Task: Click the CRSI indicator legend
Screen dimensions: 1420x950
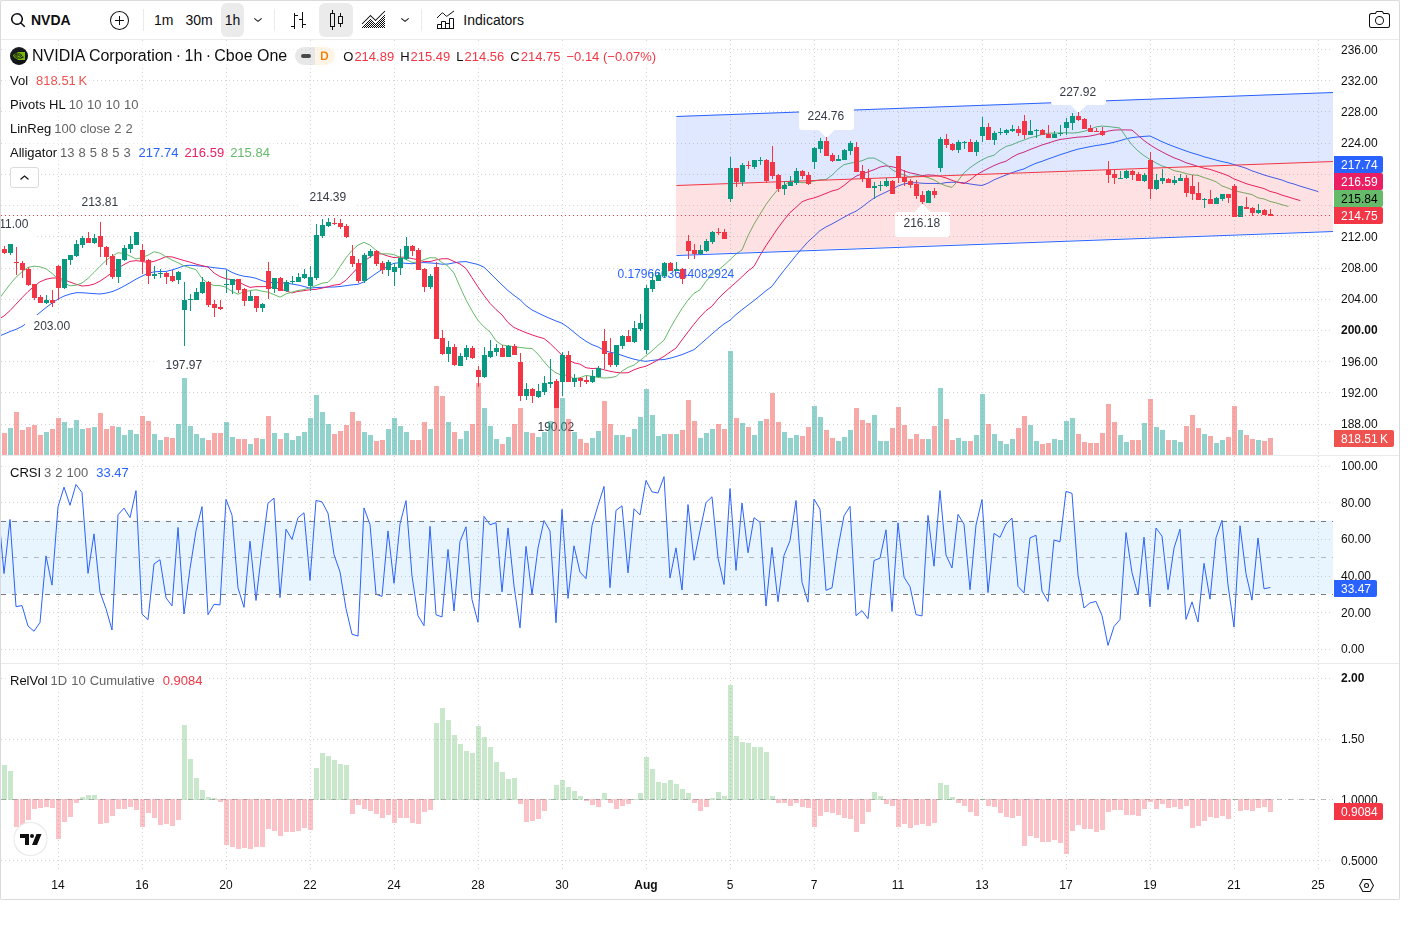Action: 25,473
